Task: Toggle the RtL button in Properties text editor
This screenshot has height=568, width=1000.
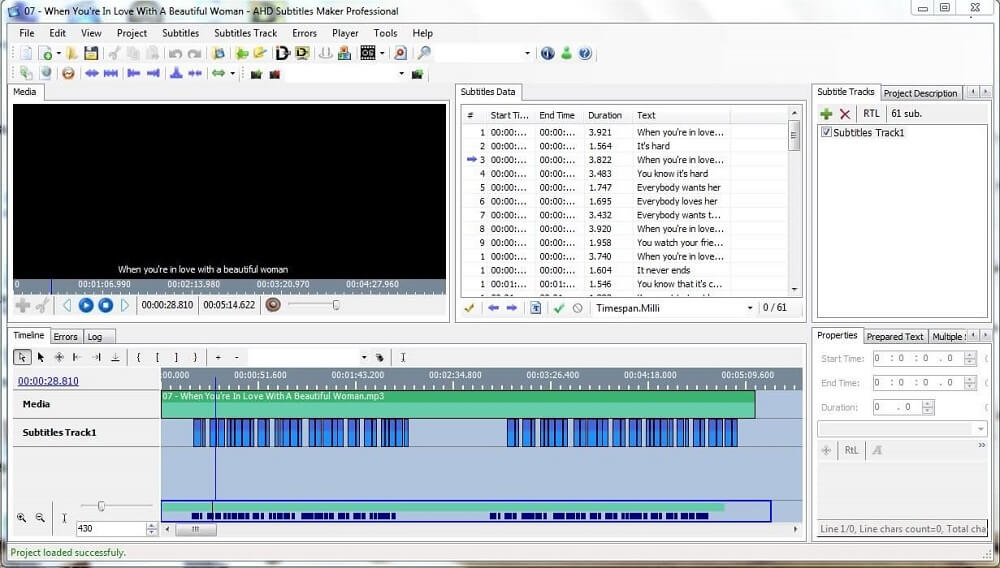Action: coord(851,450)
